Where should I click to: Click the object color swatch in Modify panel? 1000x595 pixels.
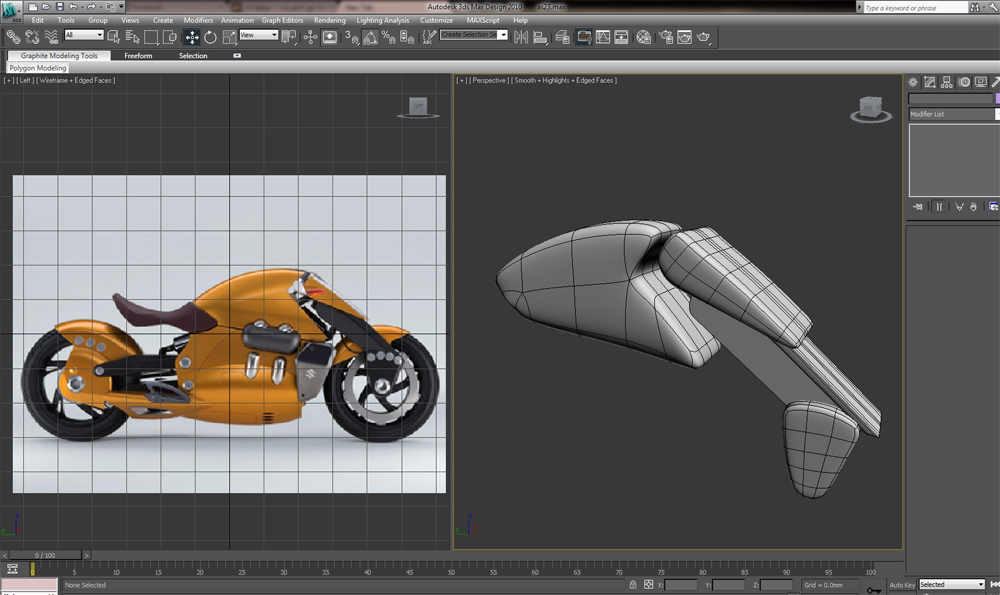[x=996, y=98]
